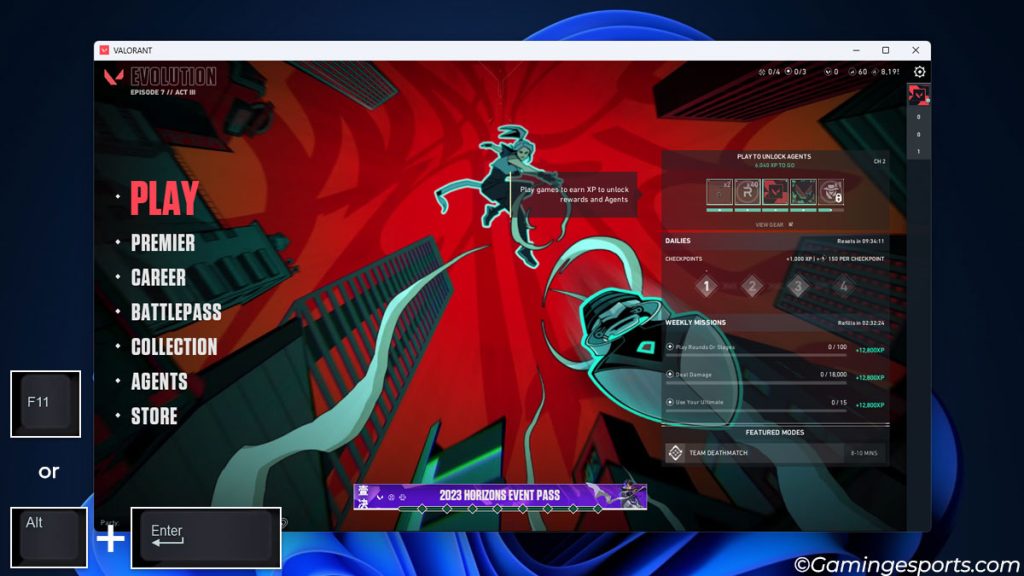This screenshot has height=576, width=1024.
Task: Select the Deal Damage mission bullet
Action: [670, 374]
